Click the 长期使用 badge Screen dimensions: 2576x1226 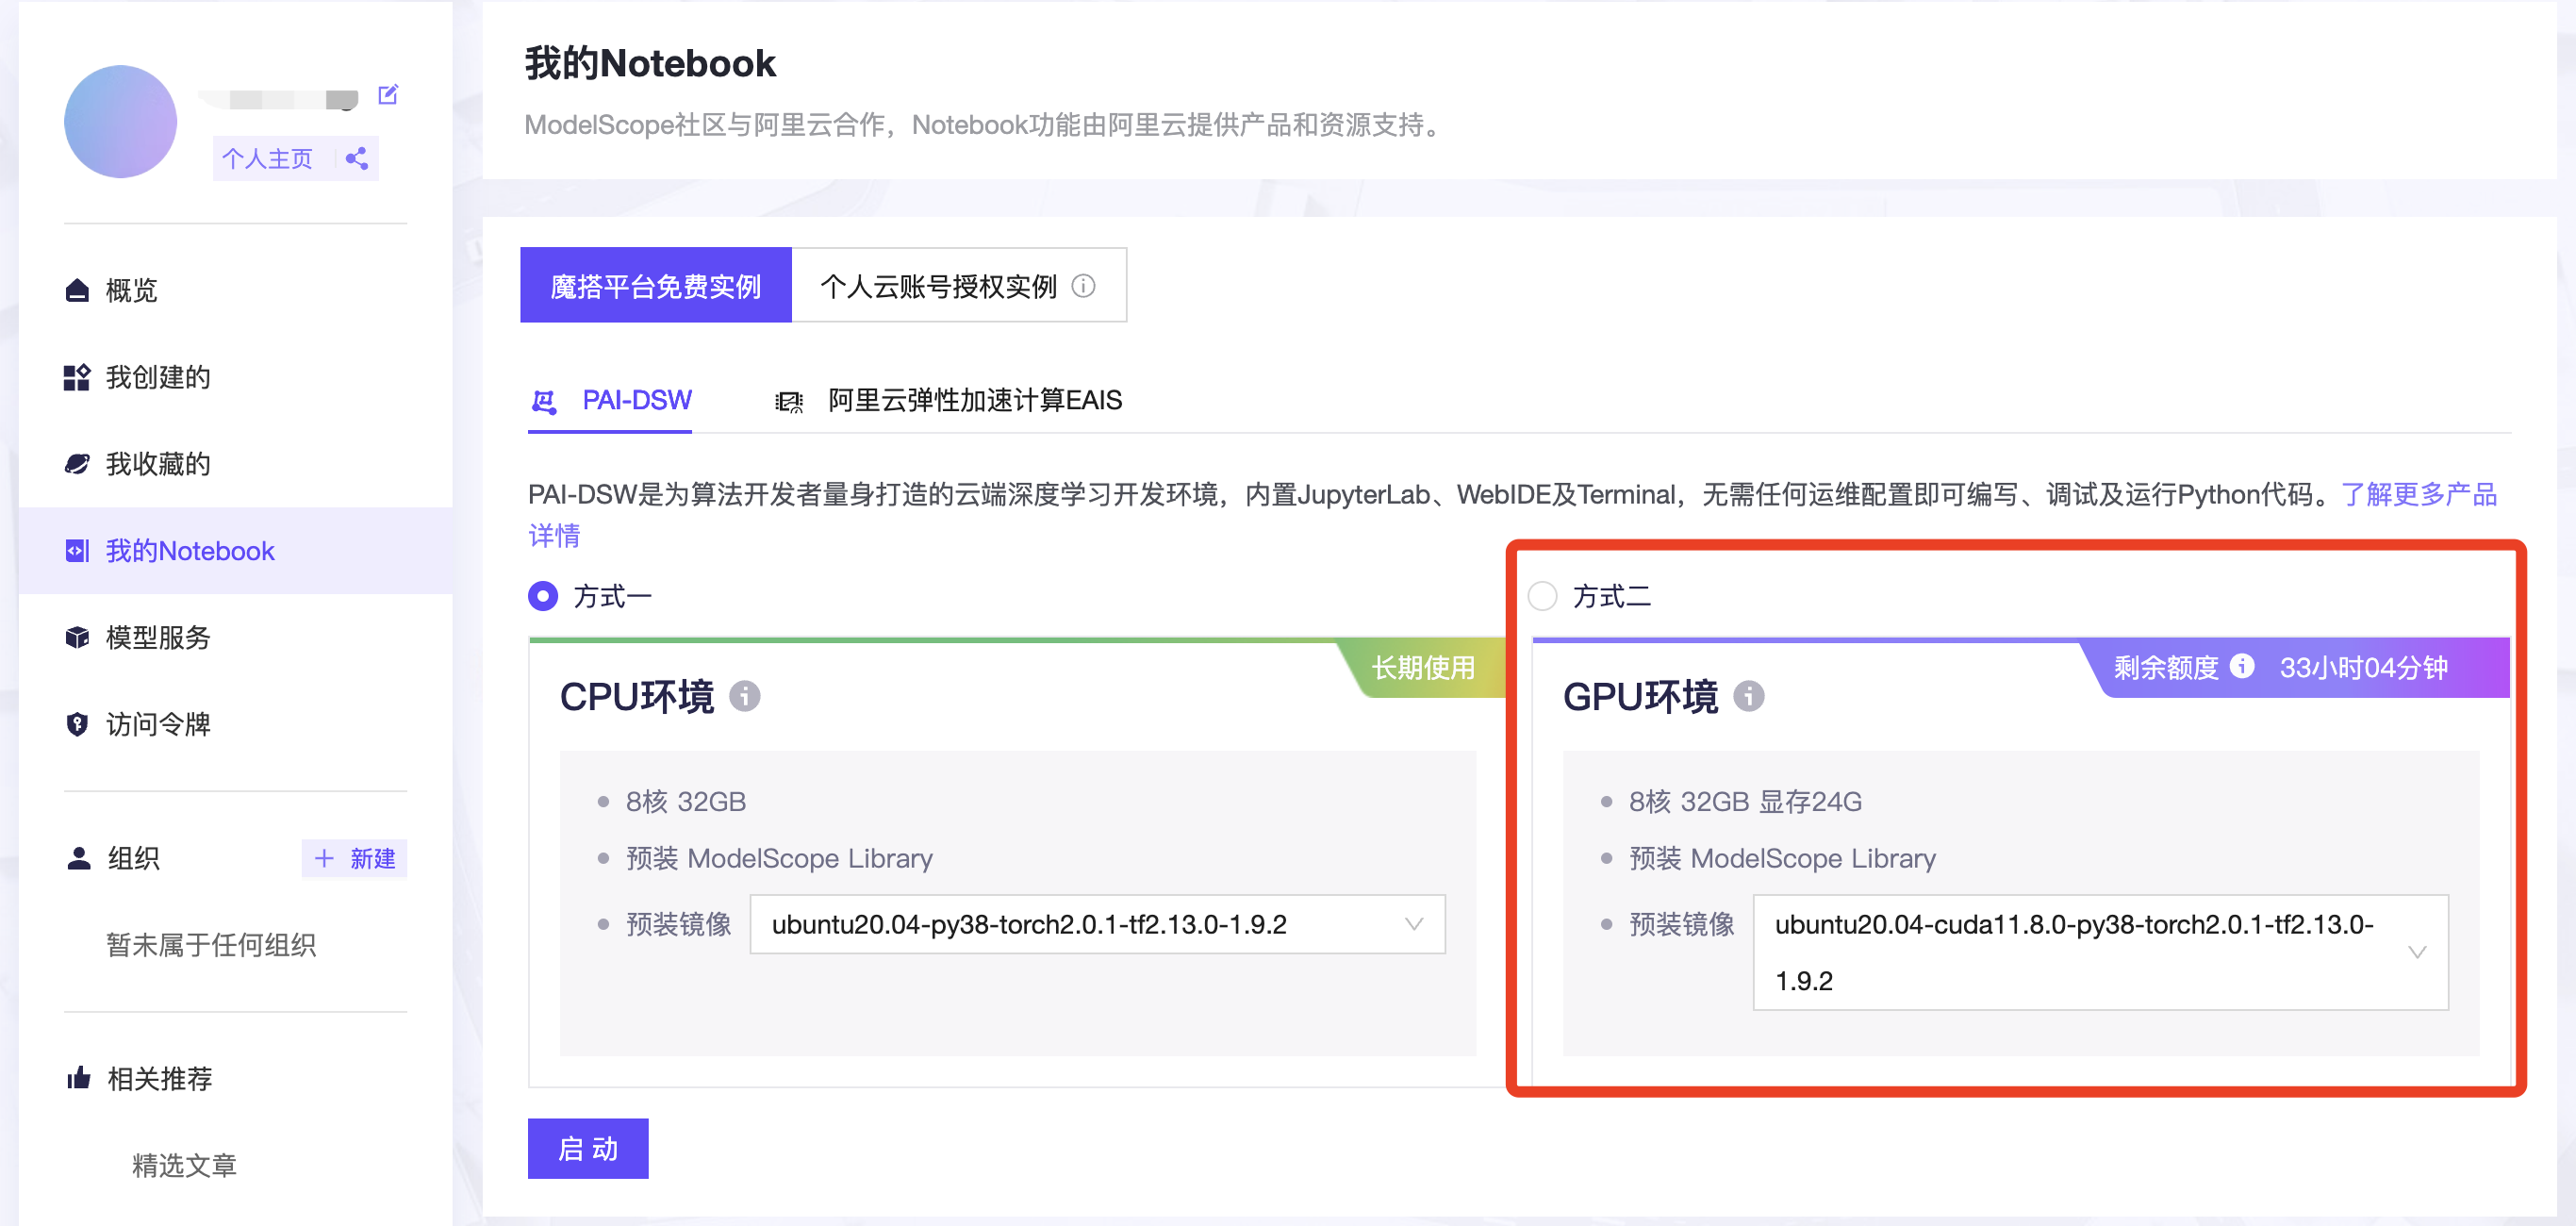click(1424, 667)
